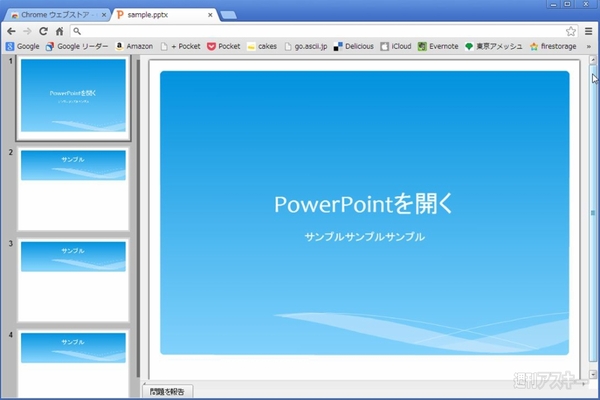The height and width of the screenshot is (400, 600).
Task: Click the thumbnail panel scrollbar
Action: [x=137, y=218]
